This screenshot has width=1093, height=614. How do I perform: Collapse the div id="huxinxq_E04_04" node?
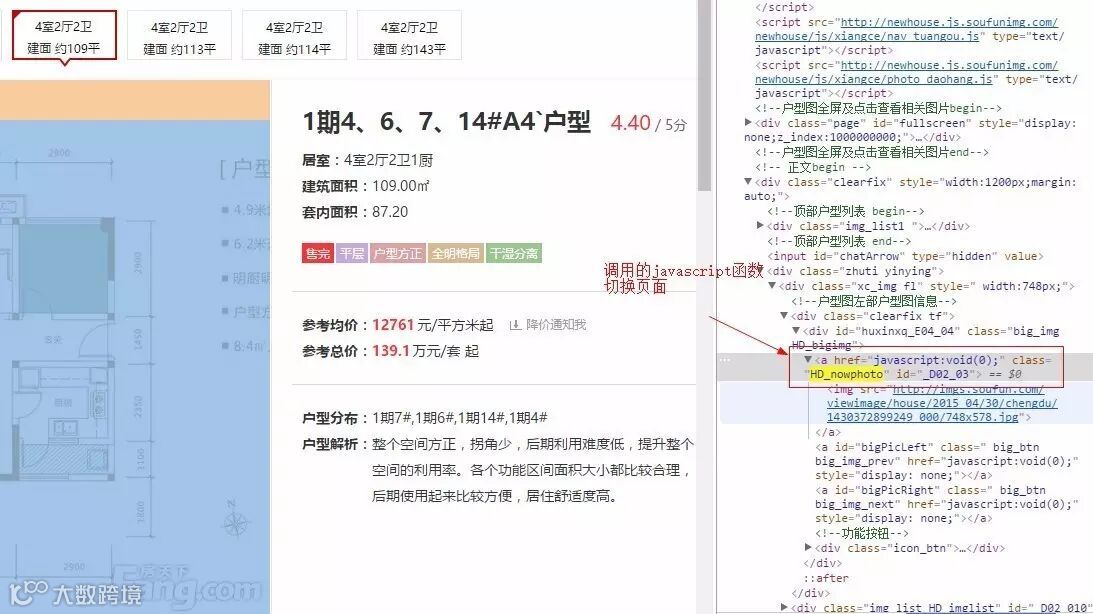(x=795, y=331)
